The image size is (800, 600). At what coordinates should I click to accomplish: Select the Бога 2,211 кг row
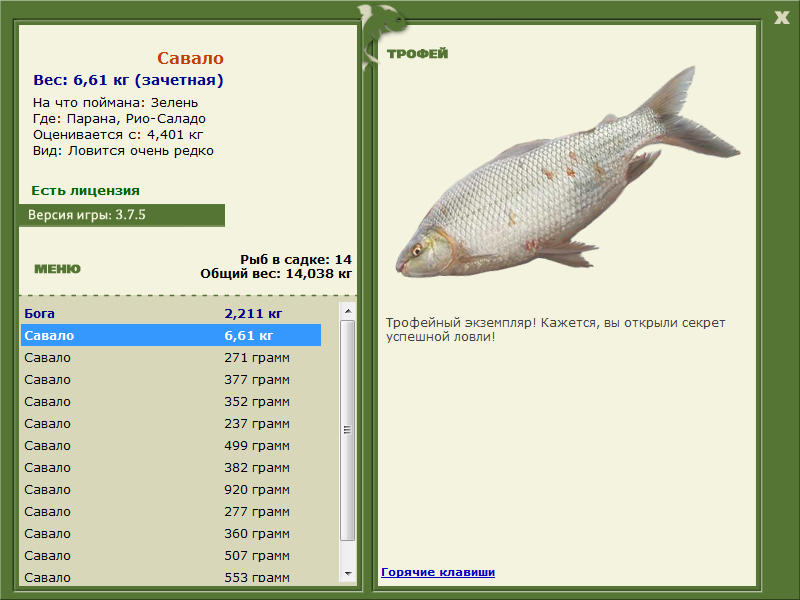point(171,313)
